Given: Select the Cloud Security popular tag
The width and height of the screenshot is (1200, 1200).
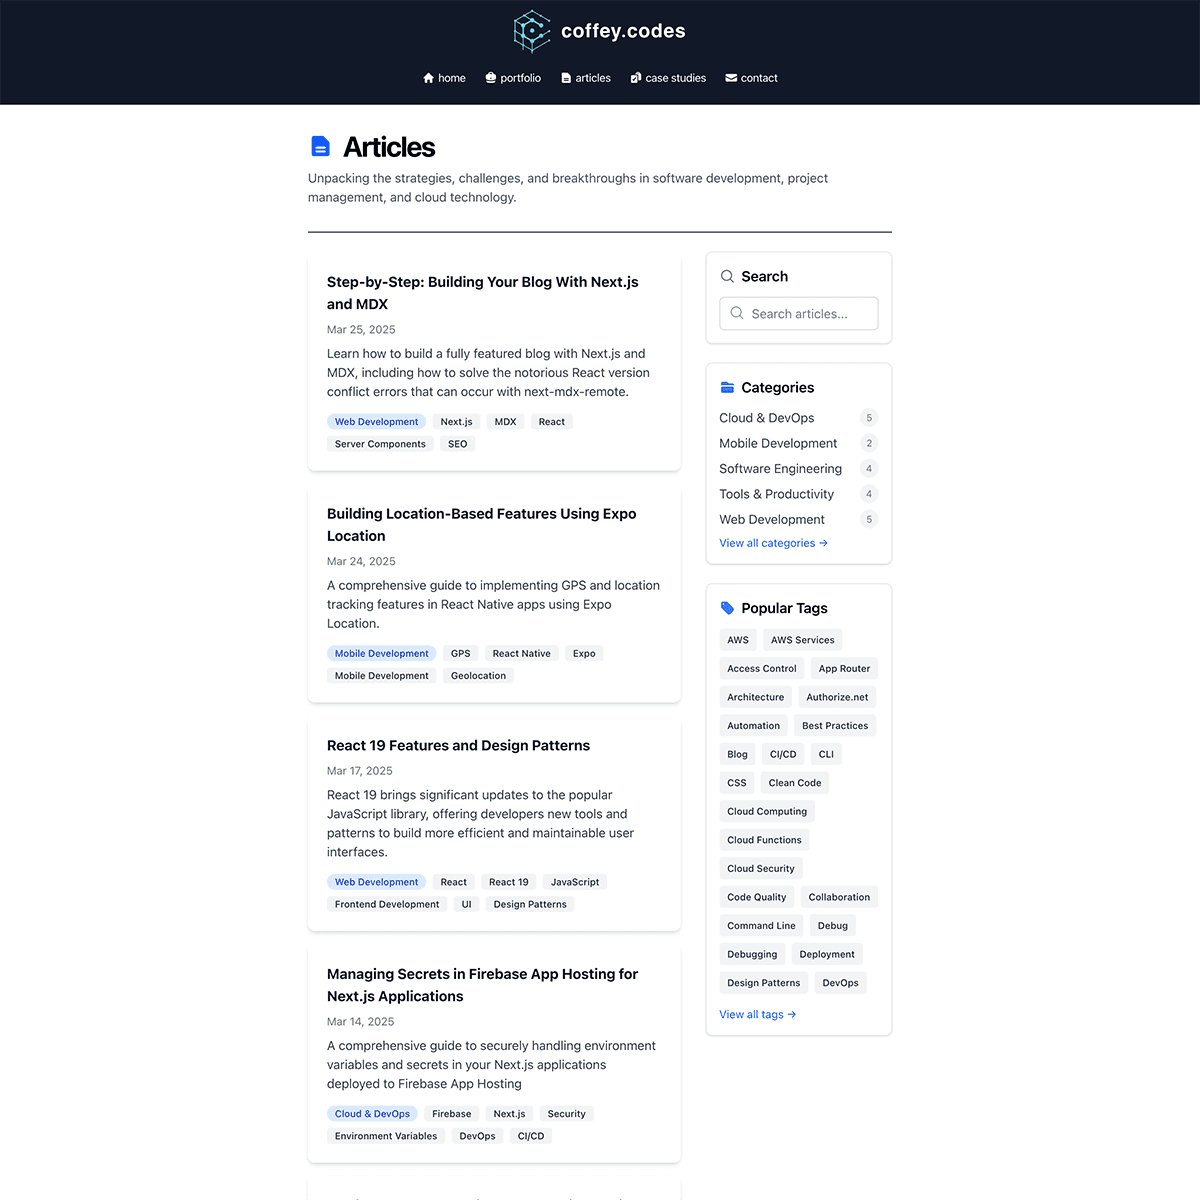Looking at the screenshot, I should point(761,869).
